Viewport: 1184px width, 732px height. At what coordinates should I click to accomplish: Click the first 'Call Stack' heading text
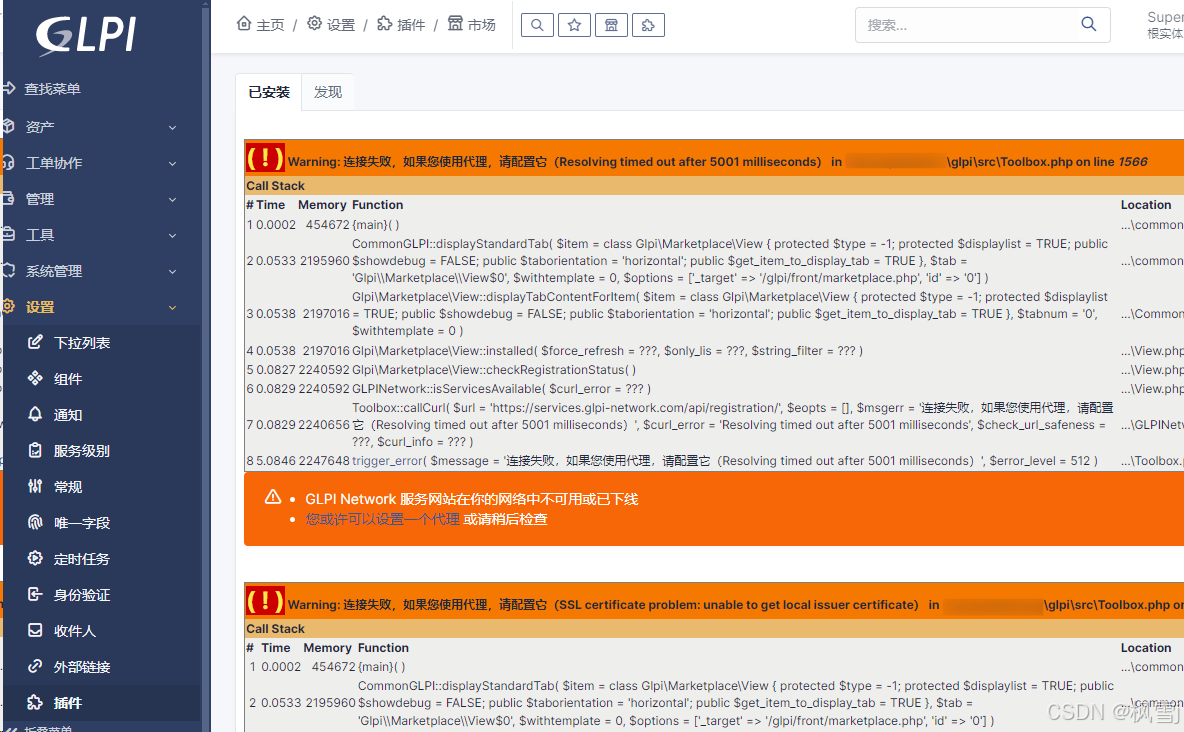point(276,186)
